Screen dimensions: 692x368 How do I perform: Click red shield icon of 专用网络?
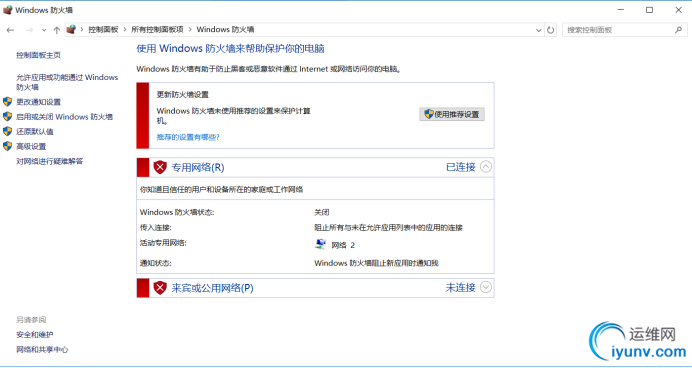click(160, 167)
